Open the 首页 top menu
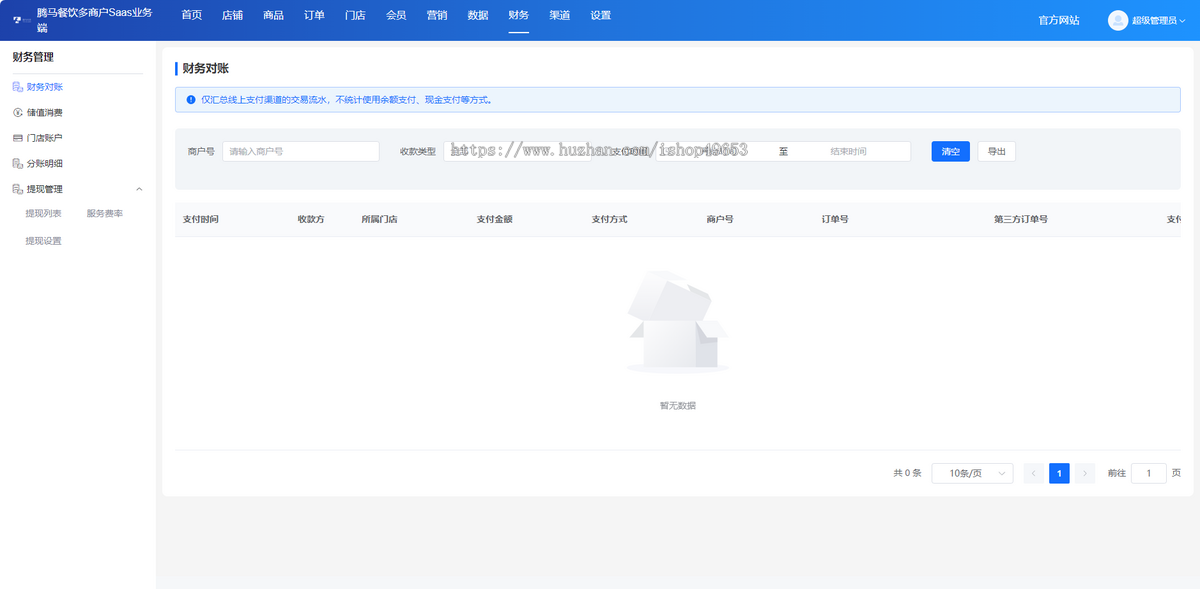This screenshot has height=589, width=1200. (191, 15)
